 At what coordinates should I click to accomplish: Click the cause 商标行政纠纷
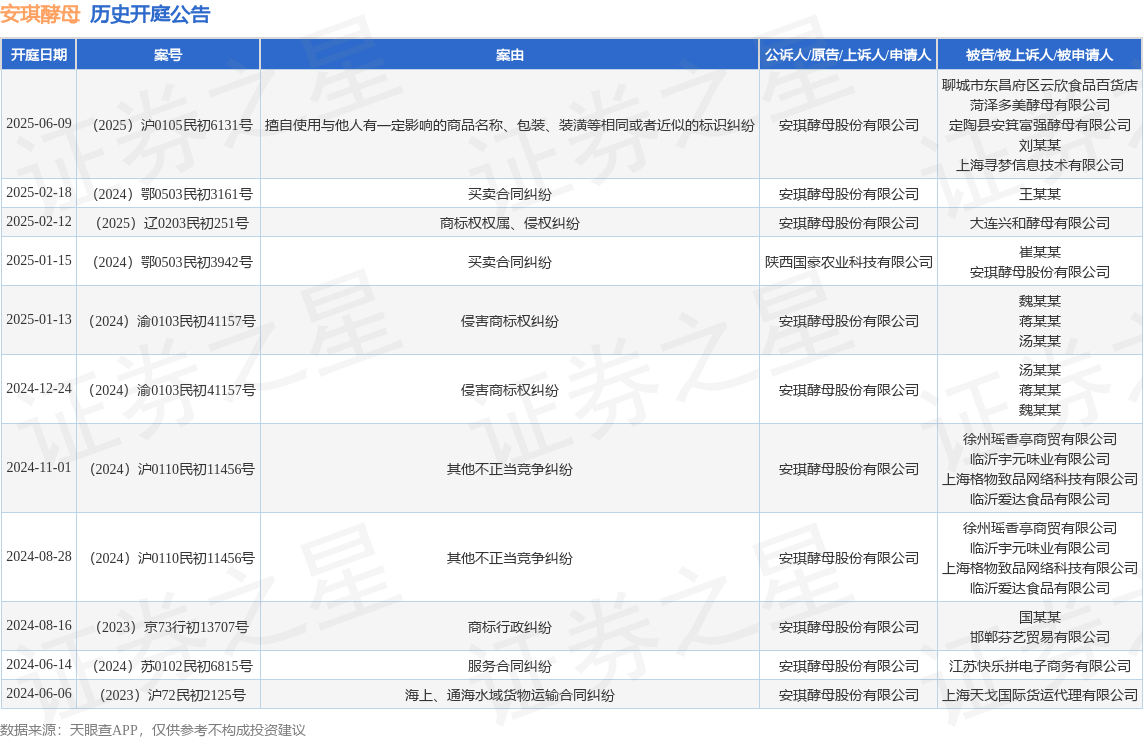point(510,627)
